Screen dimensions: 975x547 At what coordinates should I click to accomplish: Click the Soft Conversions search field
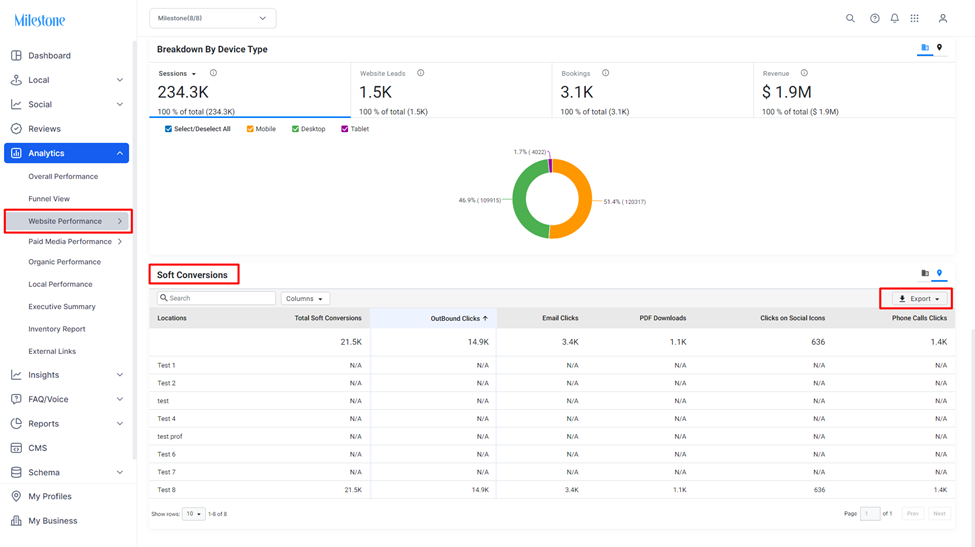[216, 298]
